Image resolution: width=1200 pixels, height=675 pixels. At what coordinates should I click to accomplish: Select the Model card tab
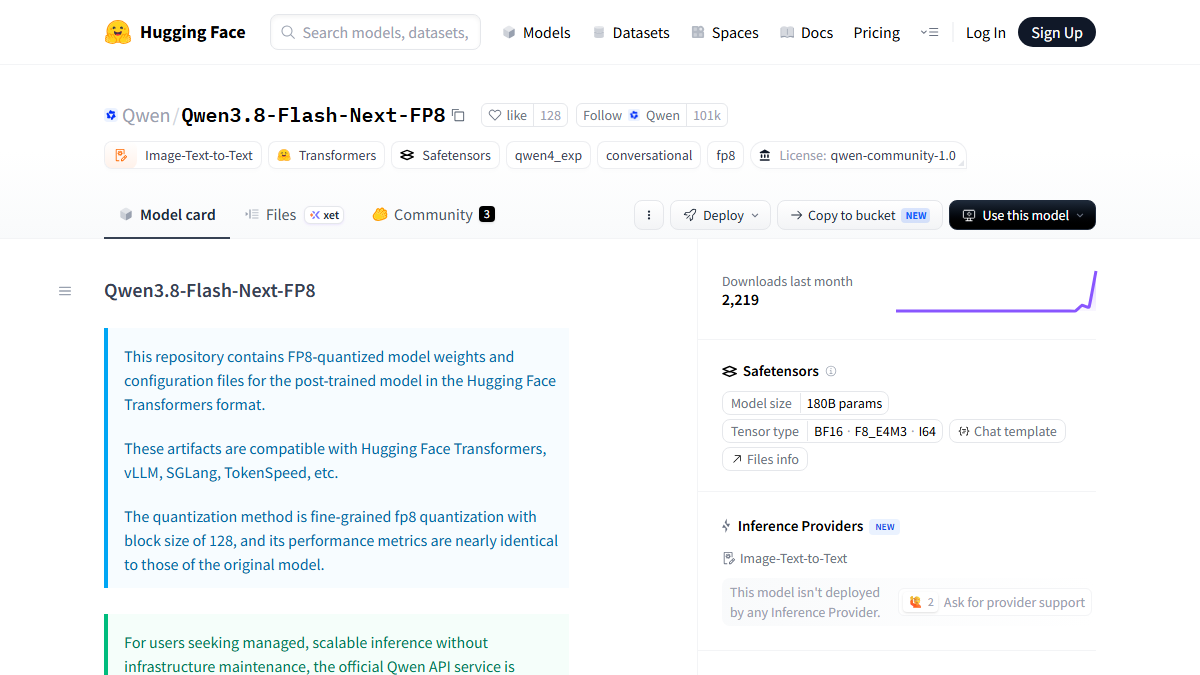coord(167,215)
